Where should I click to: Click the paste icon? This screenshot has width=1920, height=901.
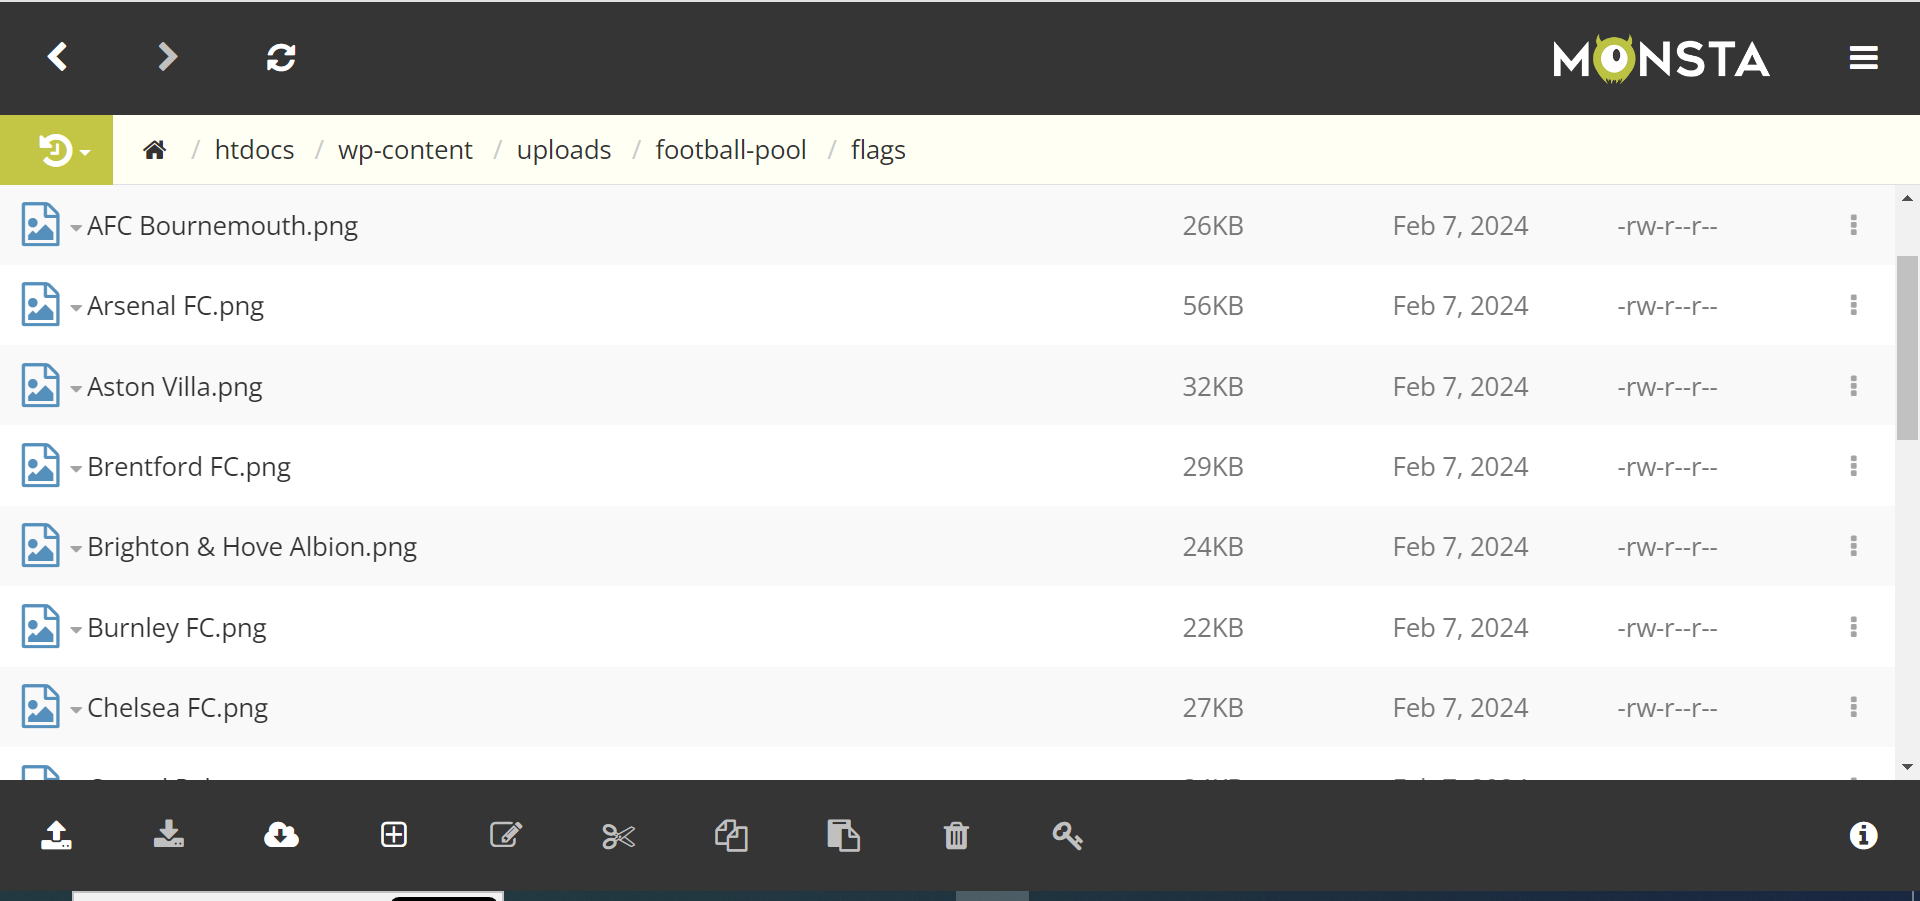[843, 835]
